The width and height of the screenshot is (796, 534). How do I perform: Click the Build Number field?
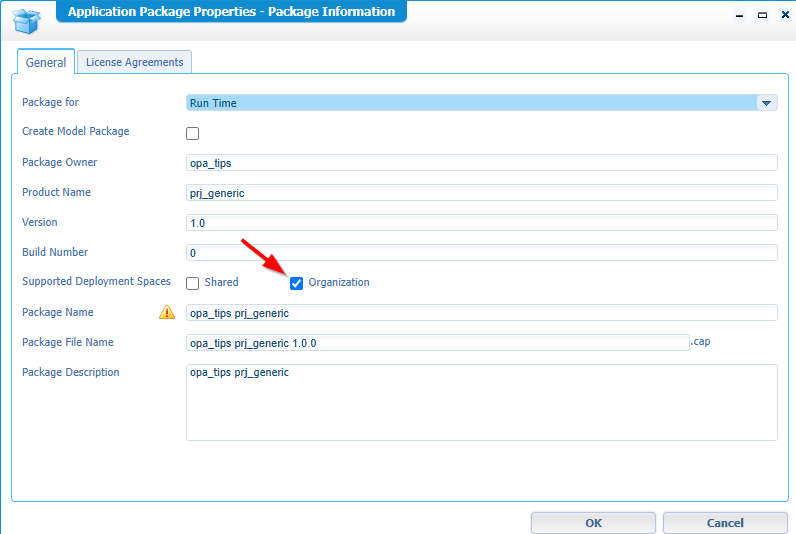(481, 253)
